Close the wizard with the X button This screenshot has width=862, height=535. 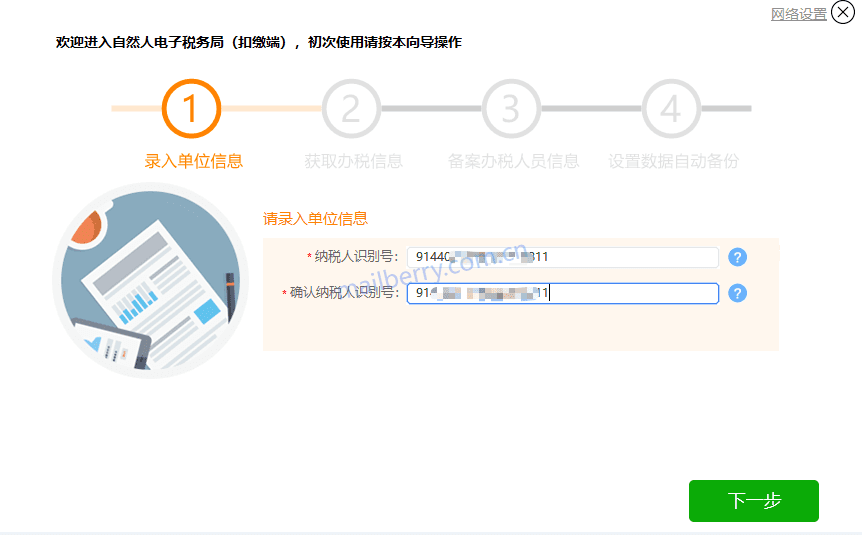click(843, 12)
